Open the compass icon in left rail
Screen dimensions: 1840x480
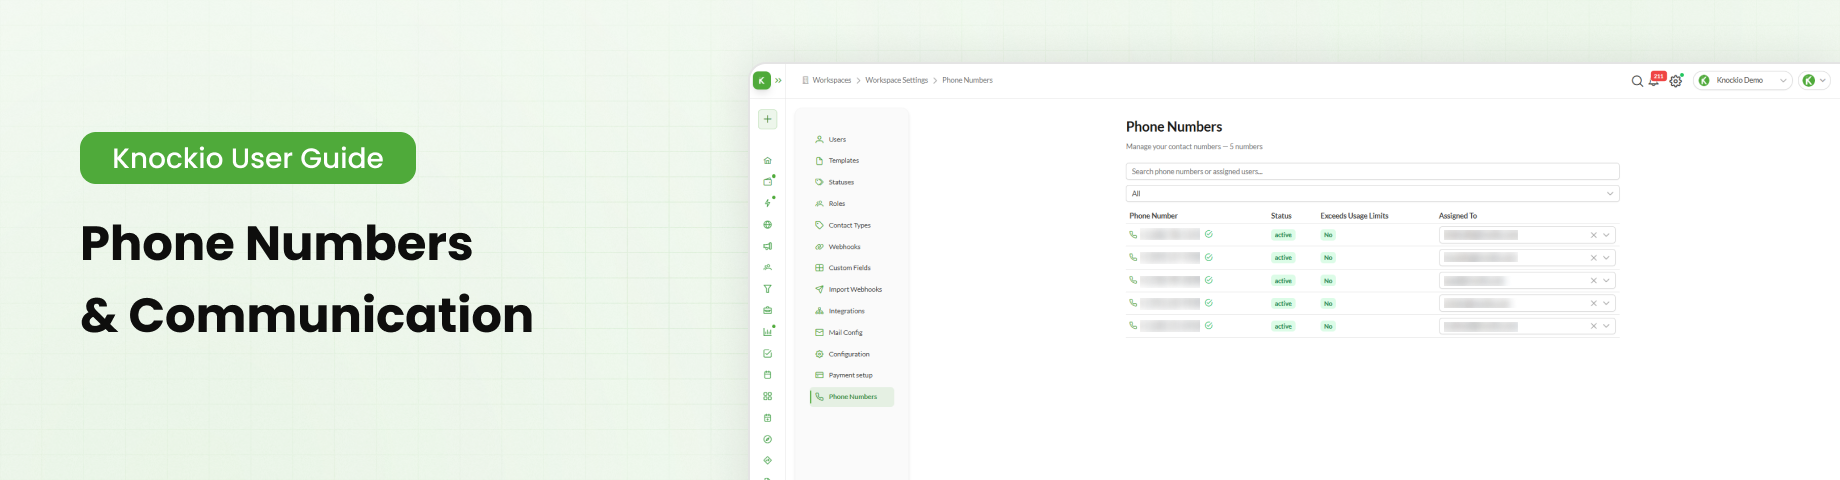[x=768, y=439]
